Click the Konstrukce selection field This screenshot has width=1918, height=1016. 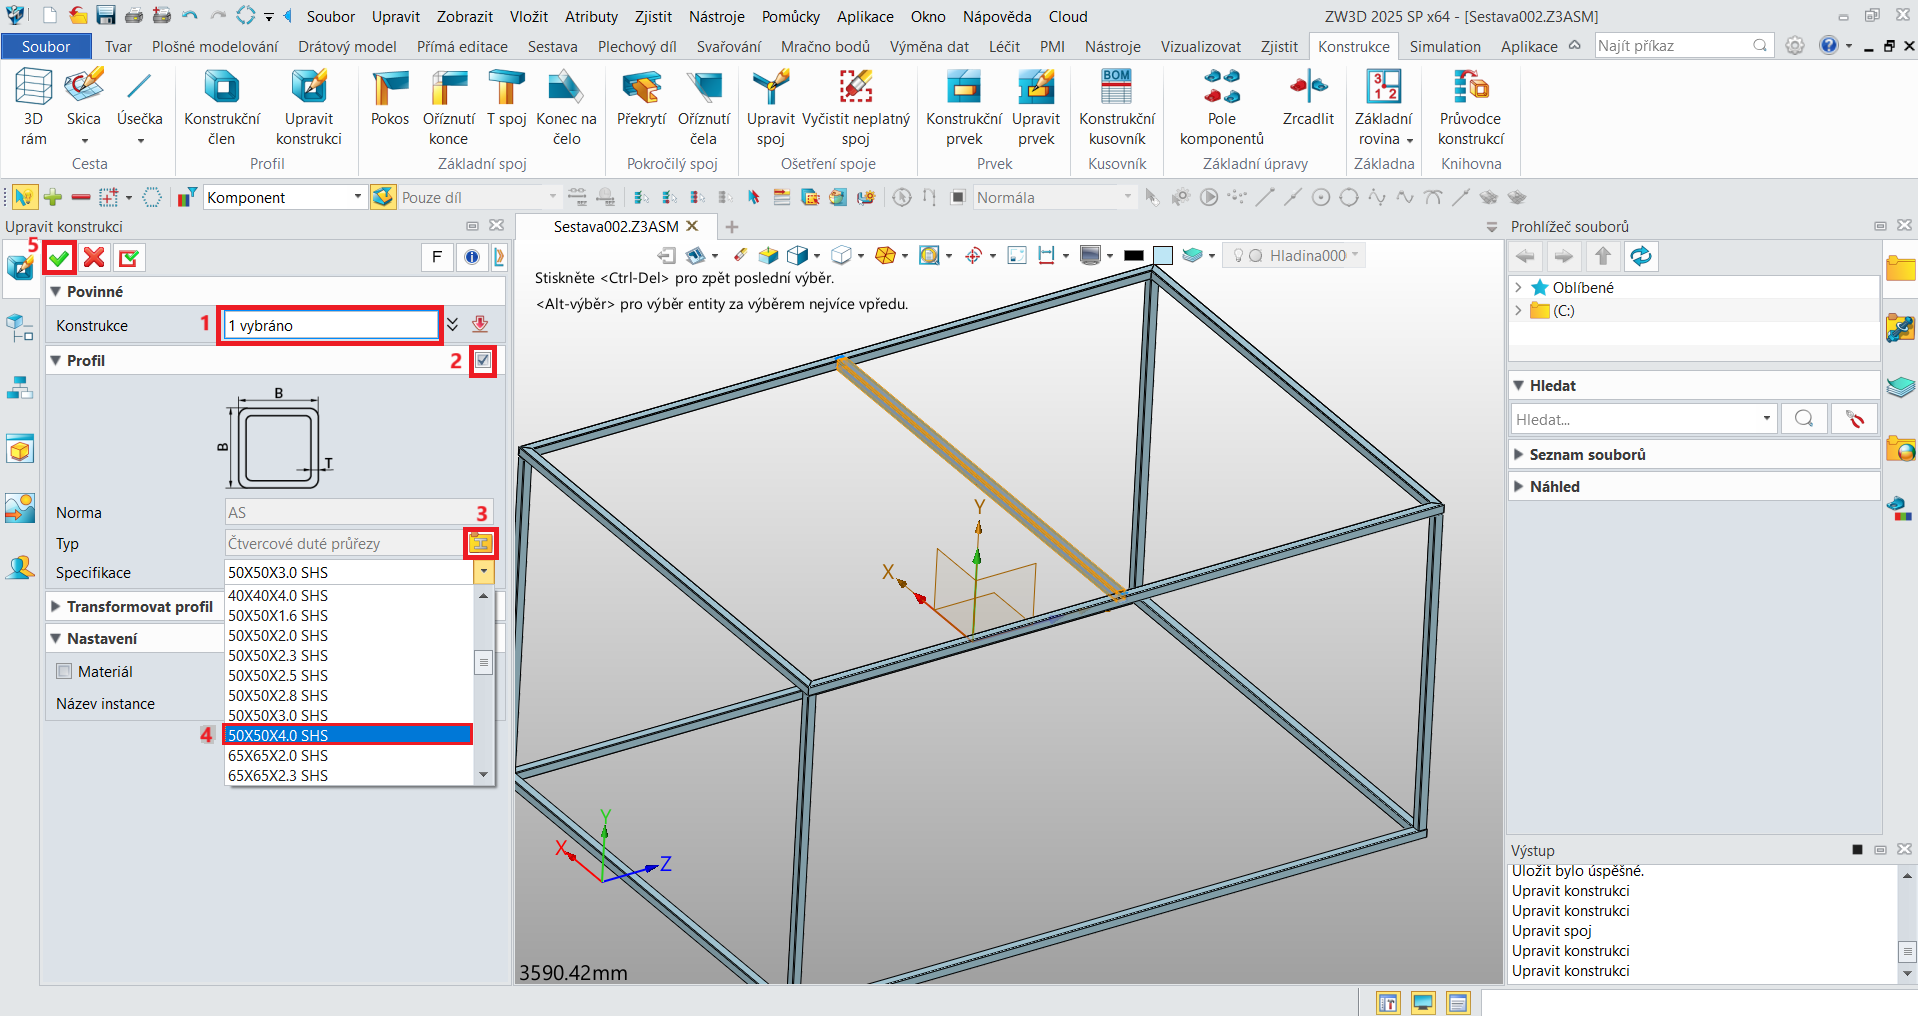pyautogui.click(x=331, y=325)
